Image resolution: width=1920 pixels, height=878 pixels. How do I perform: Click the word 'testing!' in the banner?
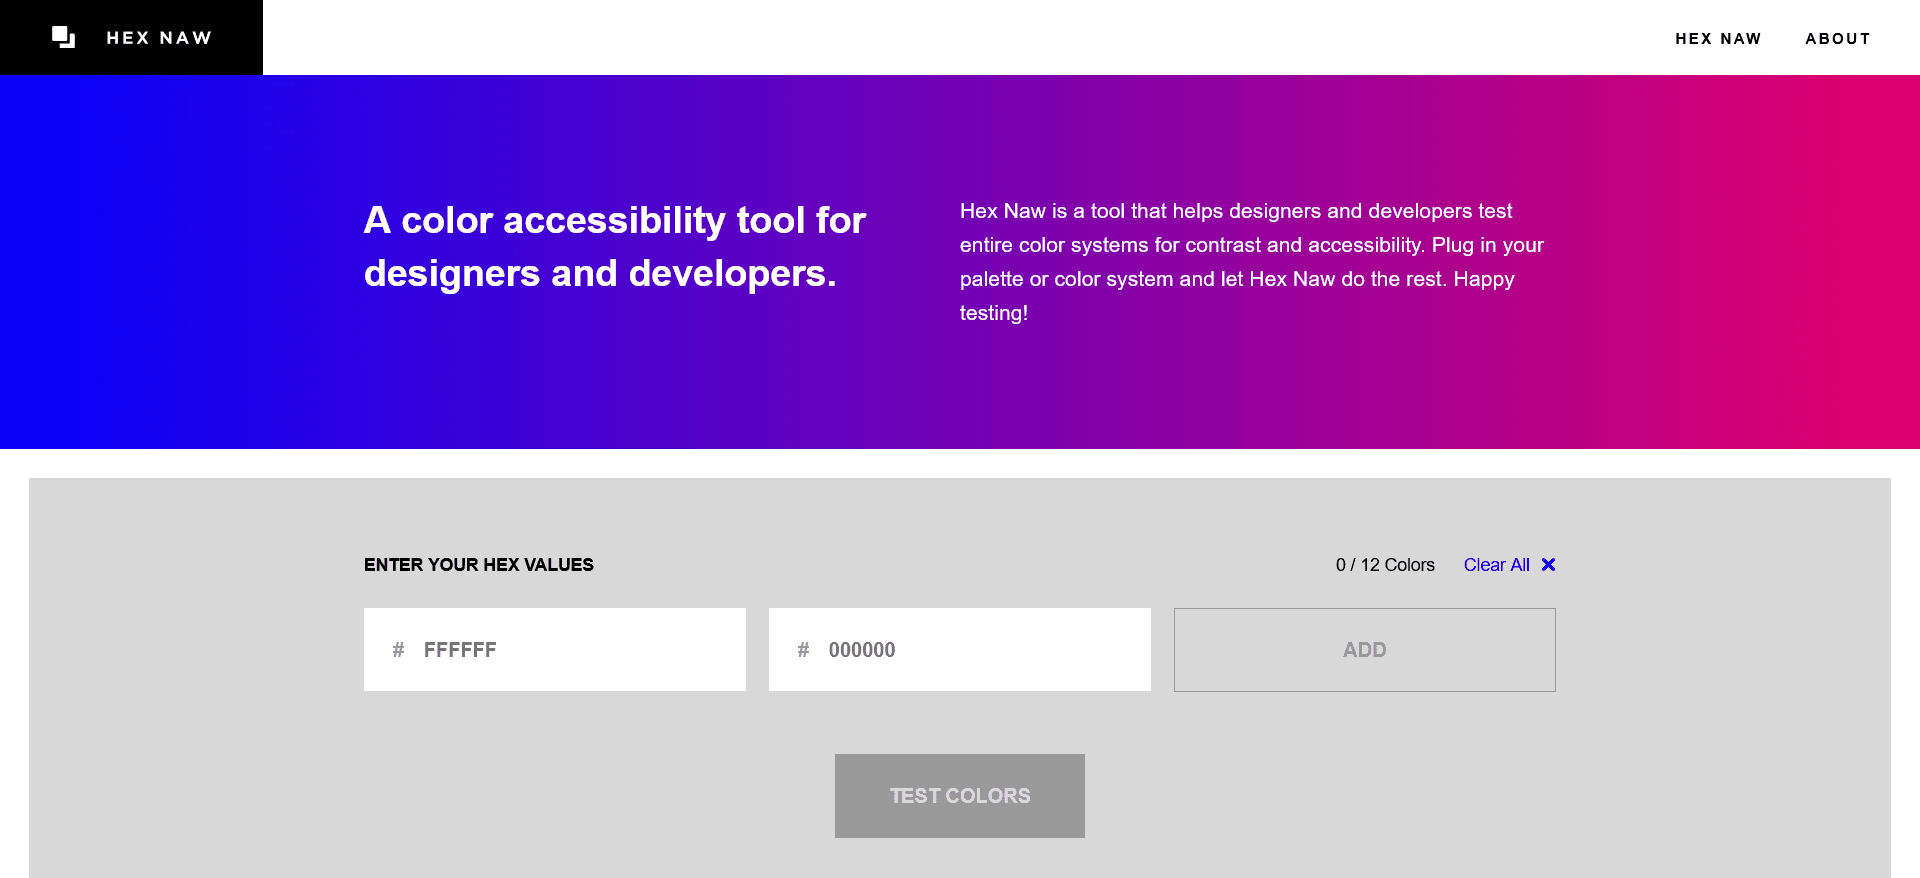(x=993, y=313)
